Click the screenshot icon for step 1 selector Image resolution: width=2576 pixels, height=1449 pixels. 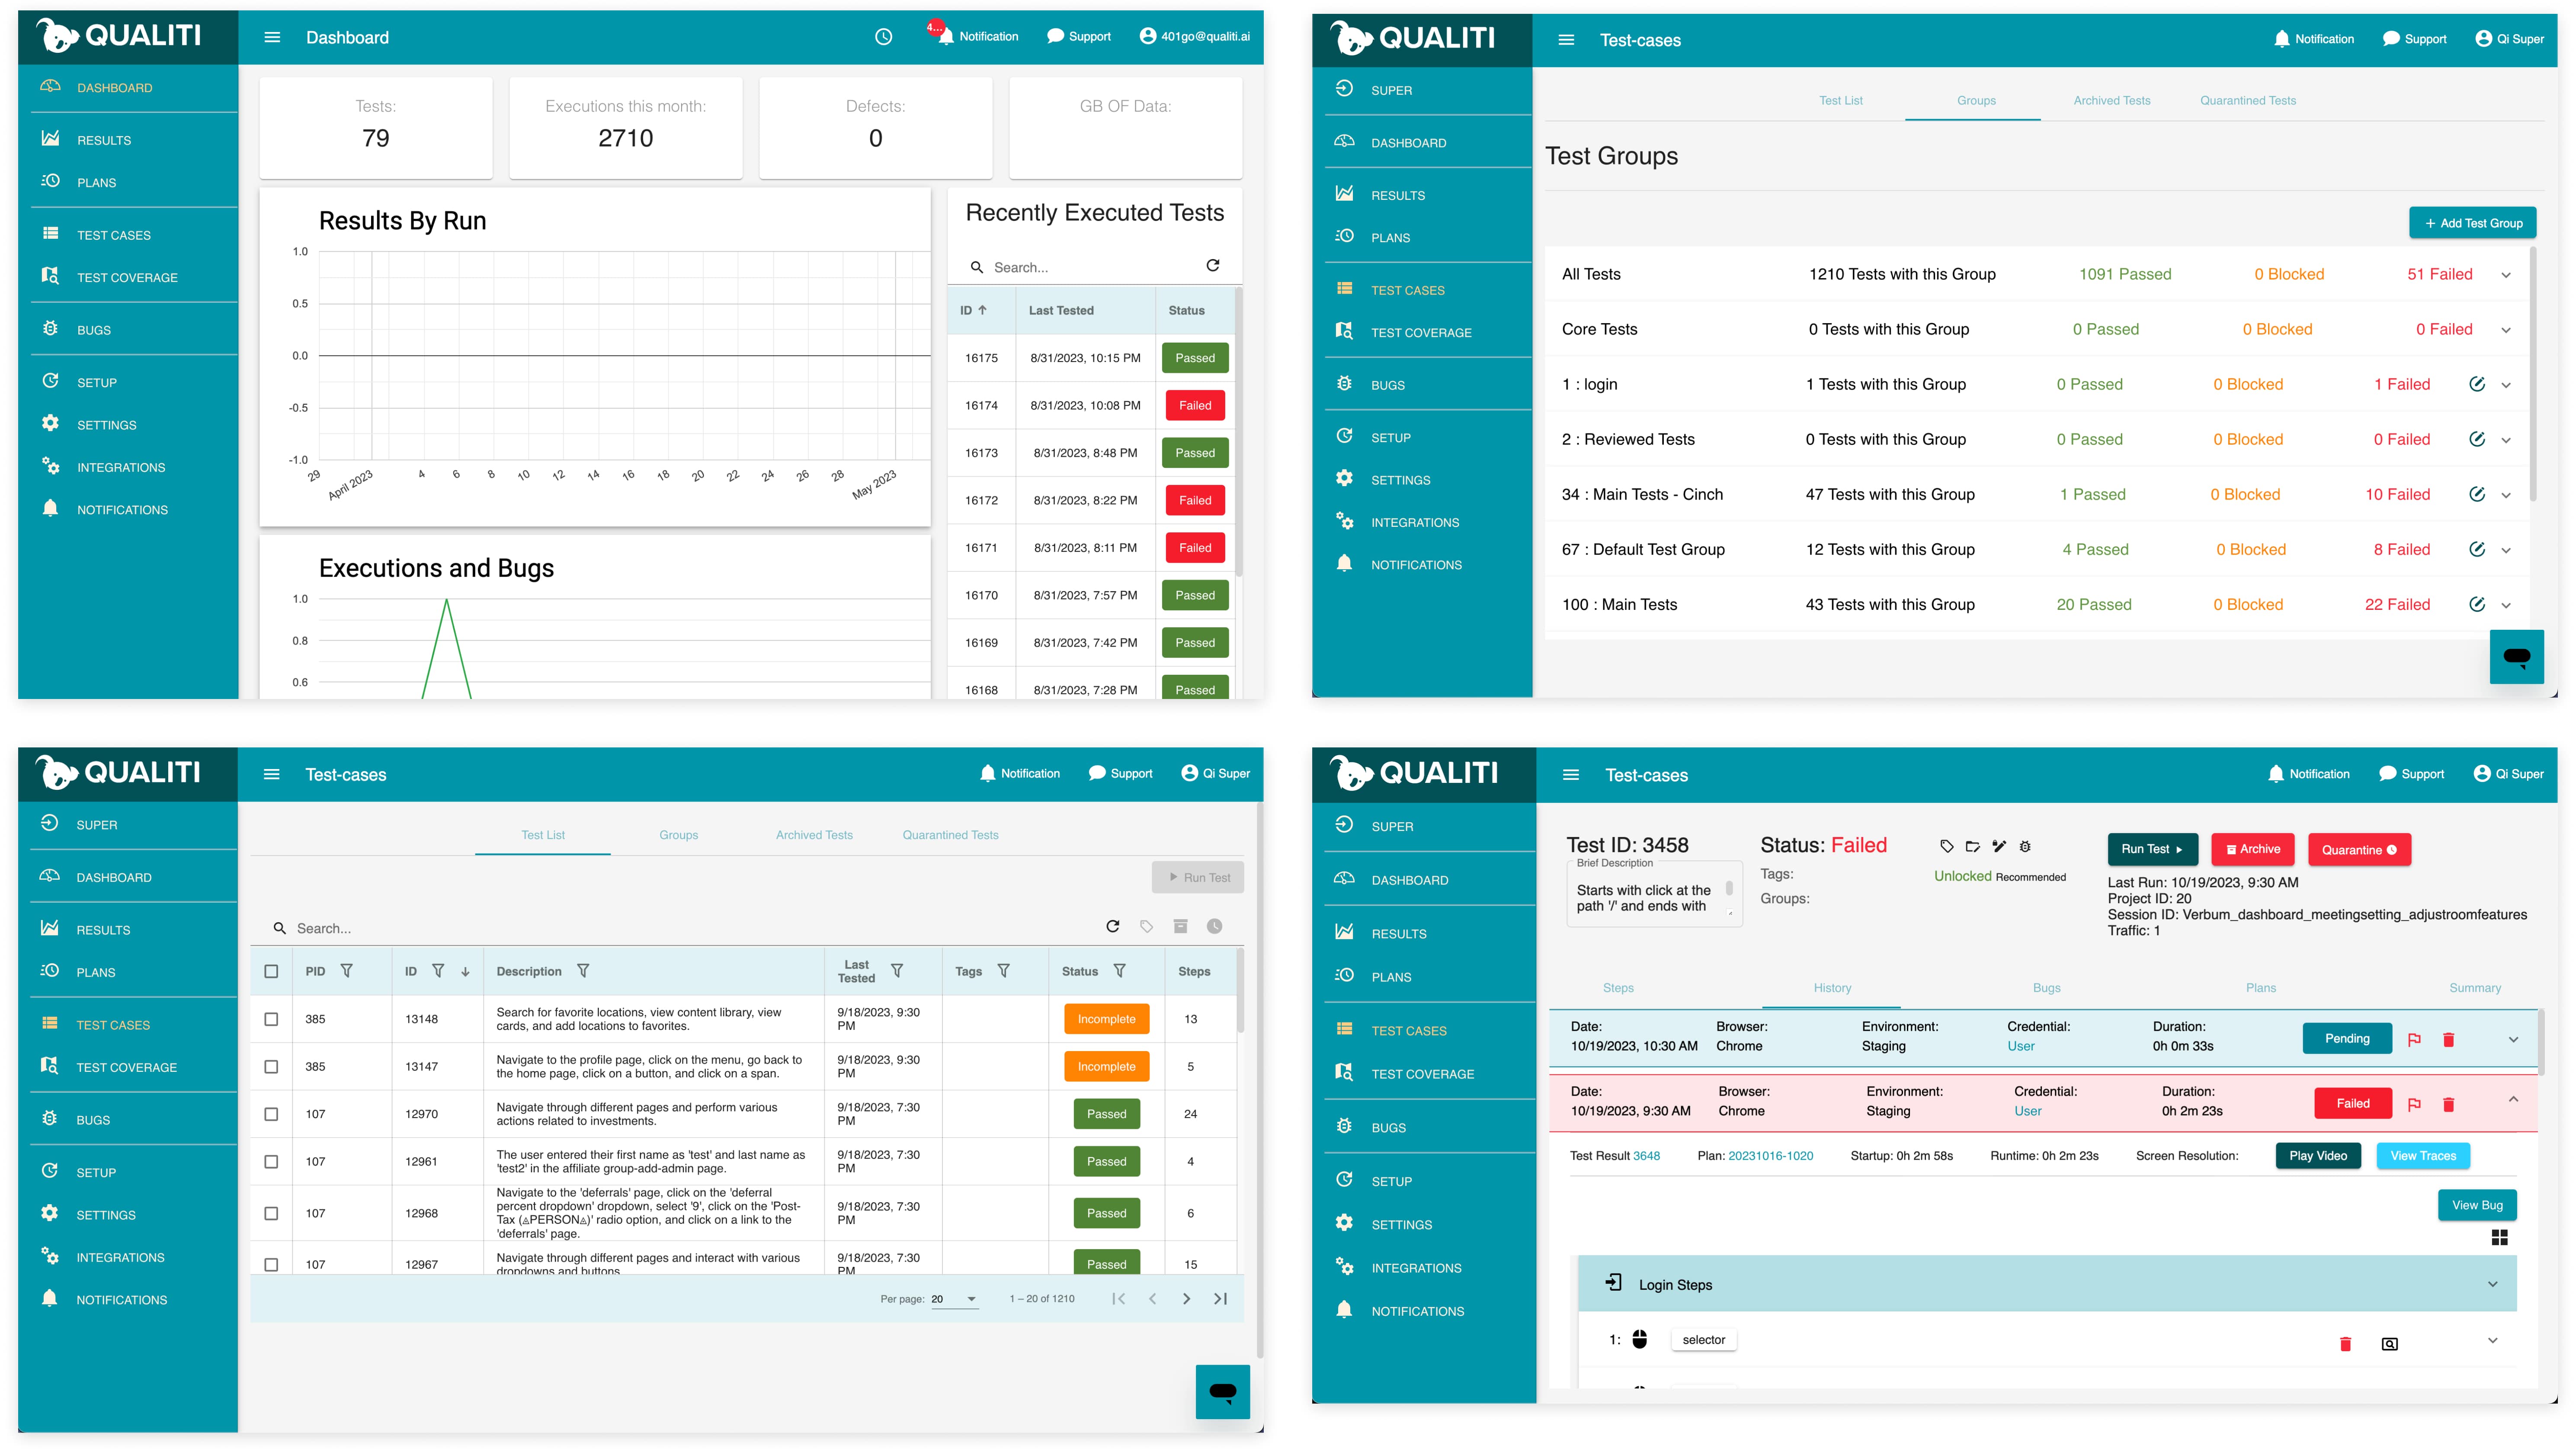coord(2389,1343)
